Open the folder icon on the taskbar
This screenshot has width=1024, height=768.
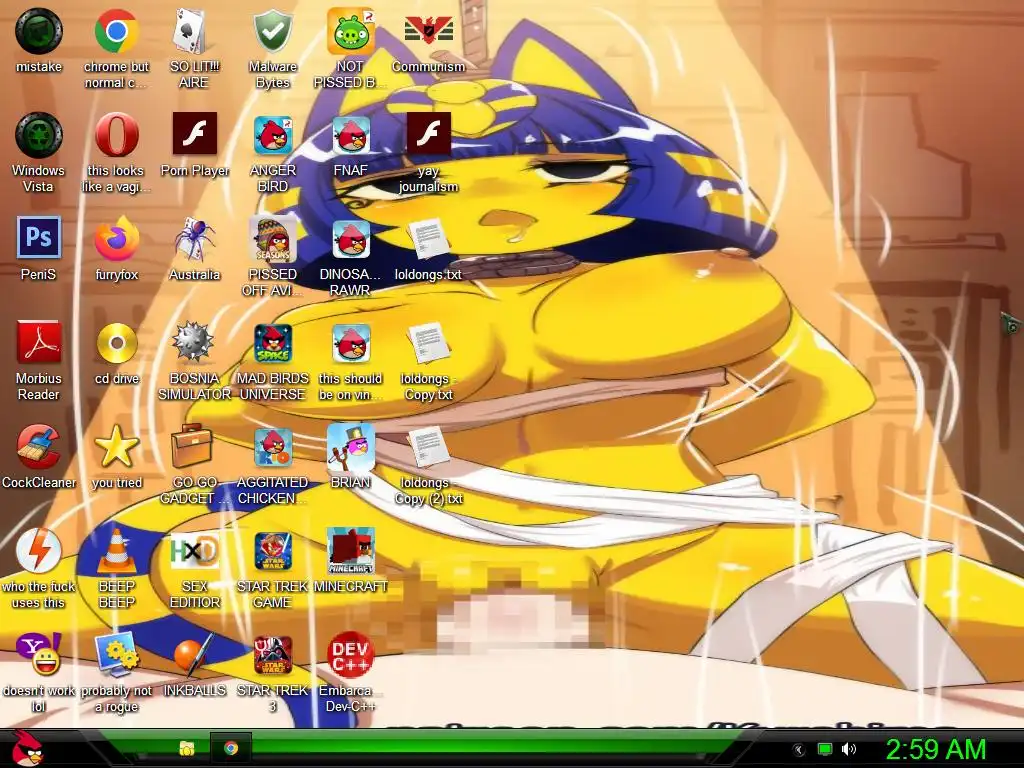pyautogui.click(x=187, y=748)
